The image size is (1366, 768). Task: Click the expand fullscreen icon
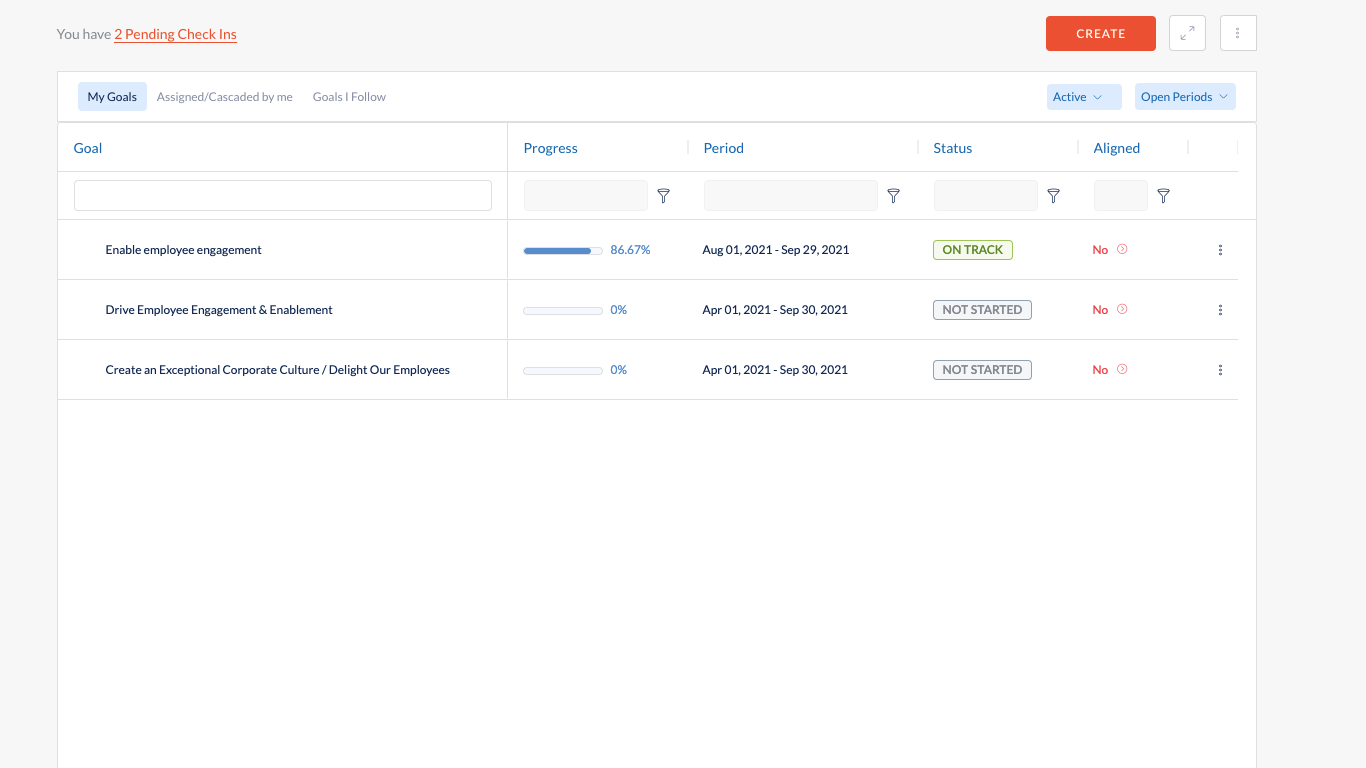click(x=1187, y=33)
